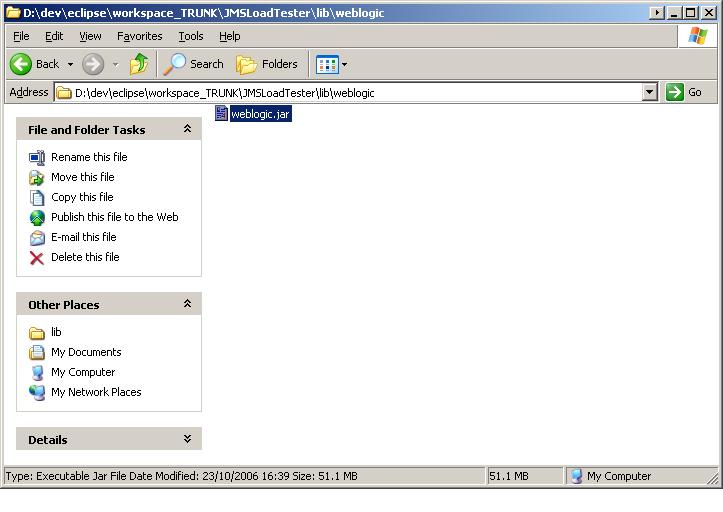This screenshot has height=512, width=723.
Task: Click My Computer icon in status bar
Action: click(576, 476)
